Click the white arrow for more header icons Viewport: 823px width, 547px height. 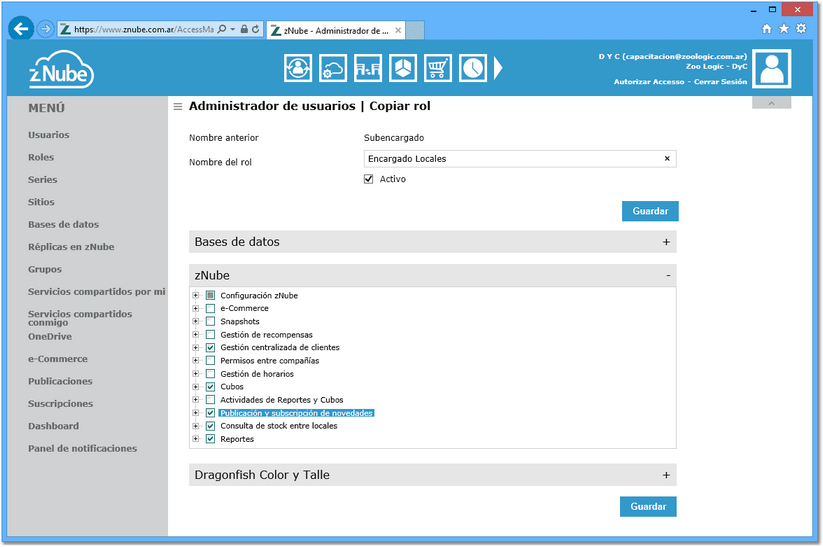point(498,68)
